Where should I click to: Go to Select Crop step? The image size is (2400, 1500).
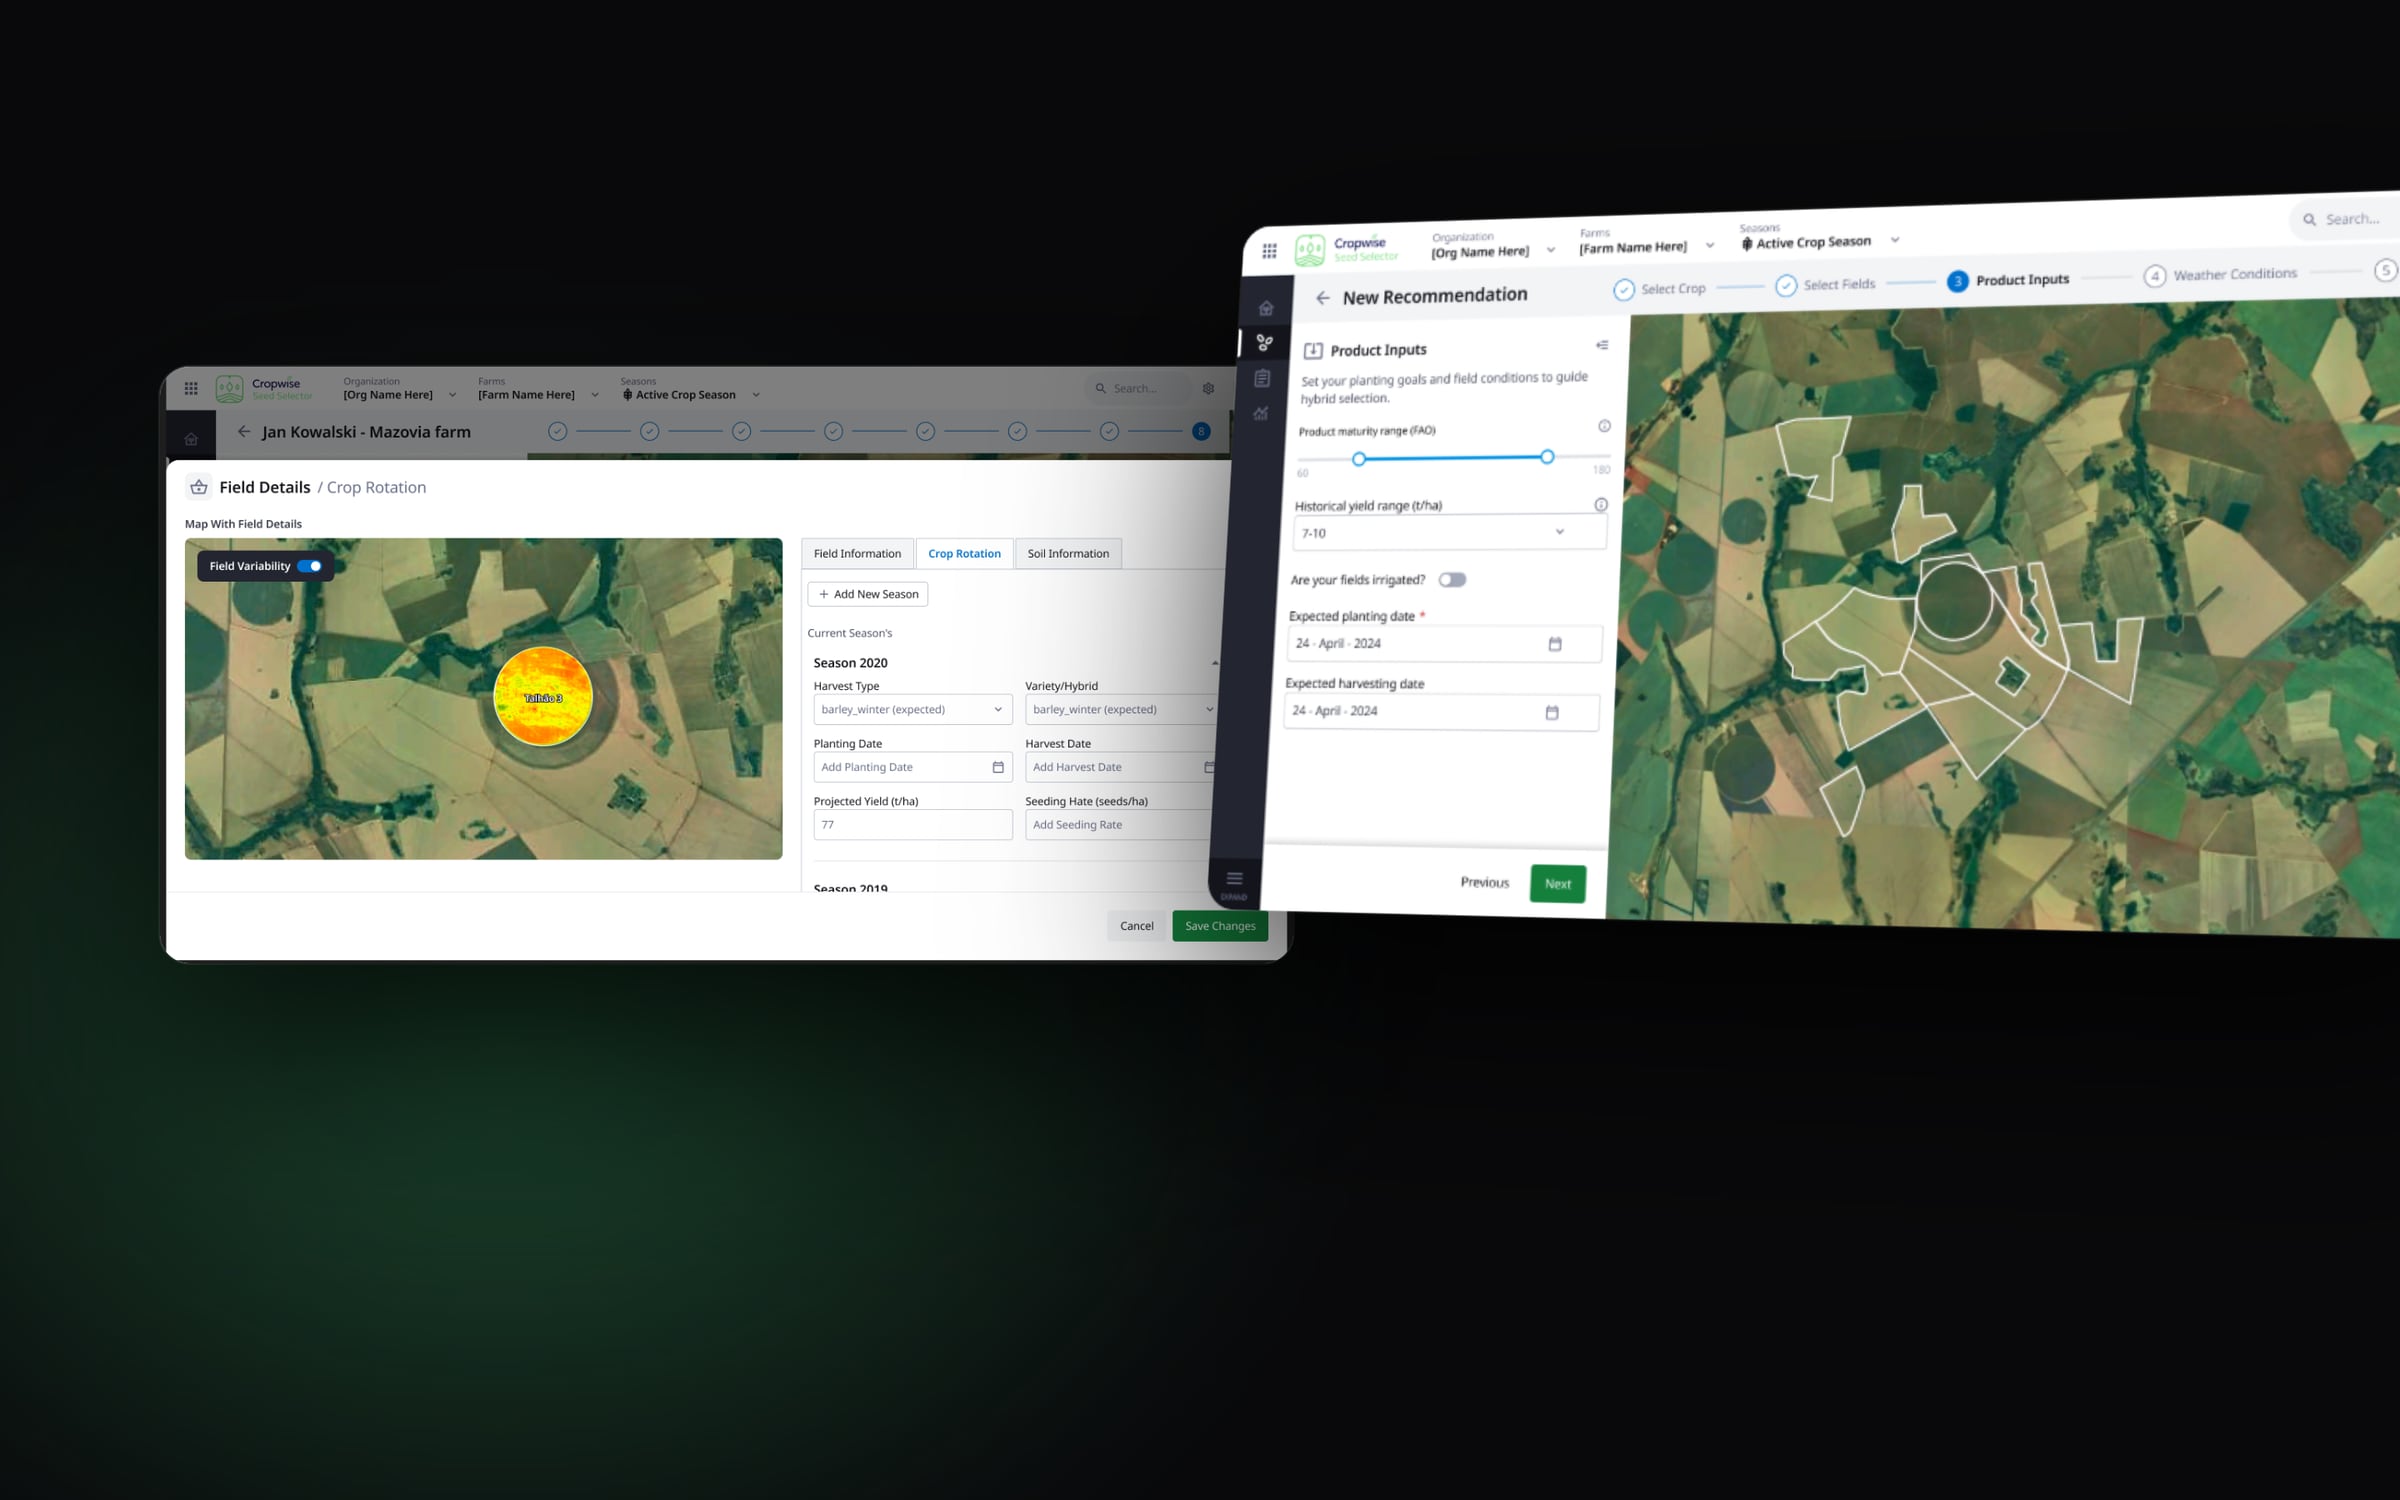[x=1660, y=289]
